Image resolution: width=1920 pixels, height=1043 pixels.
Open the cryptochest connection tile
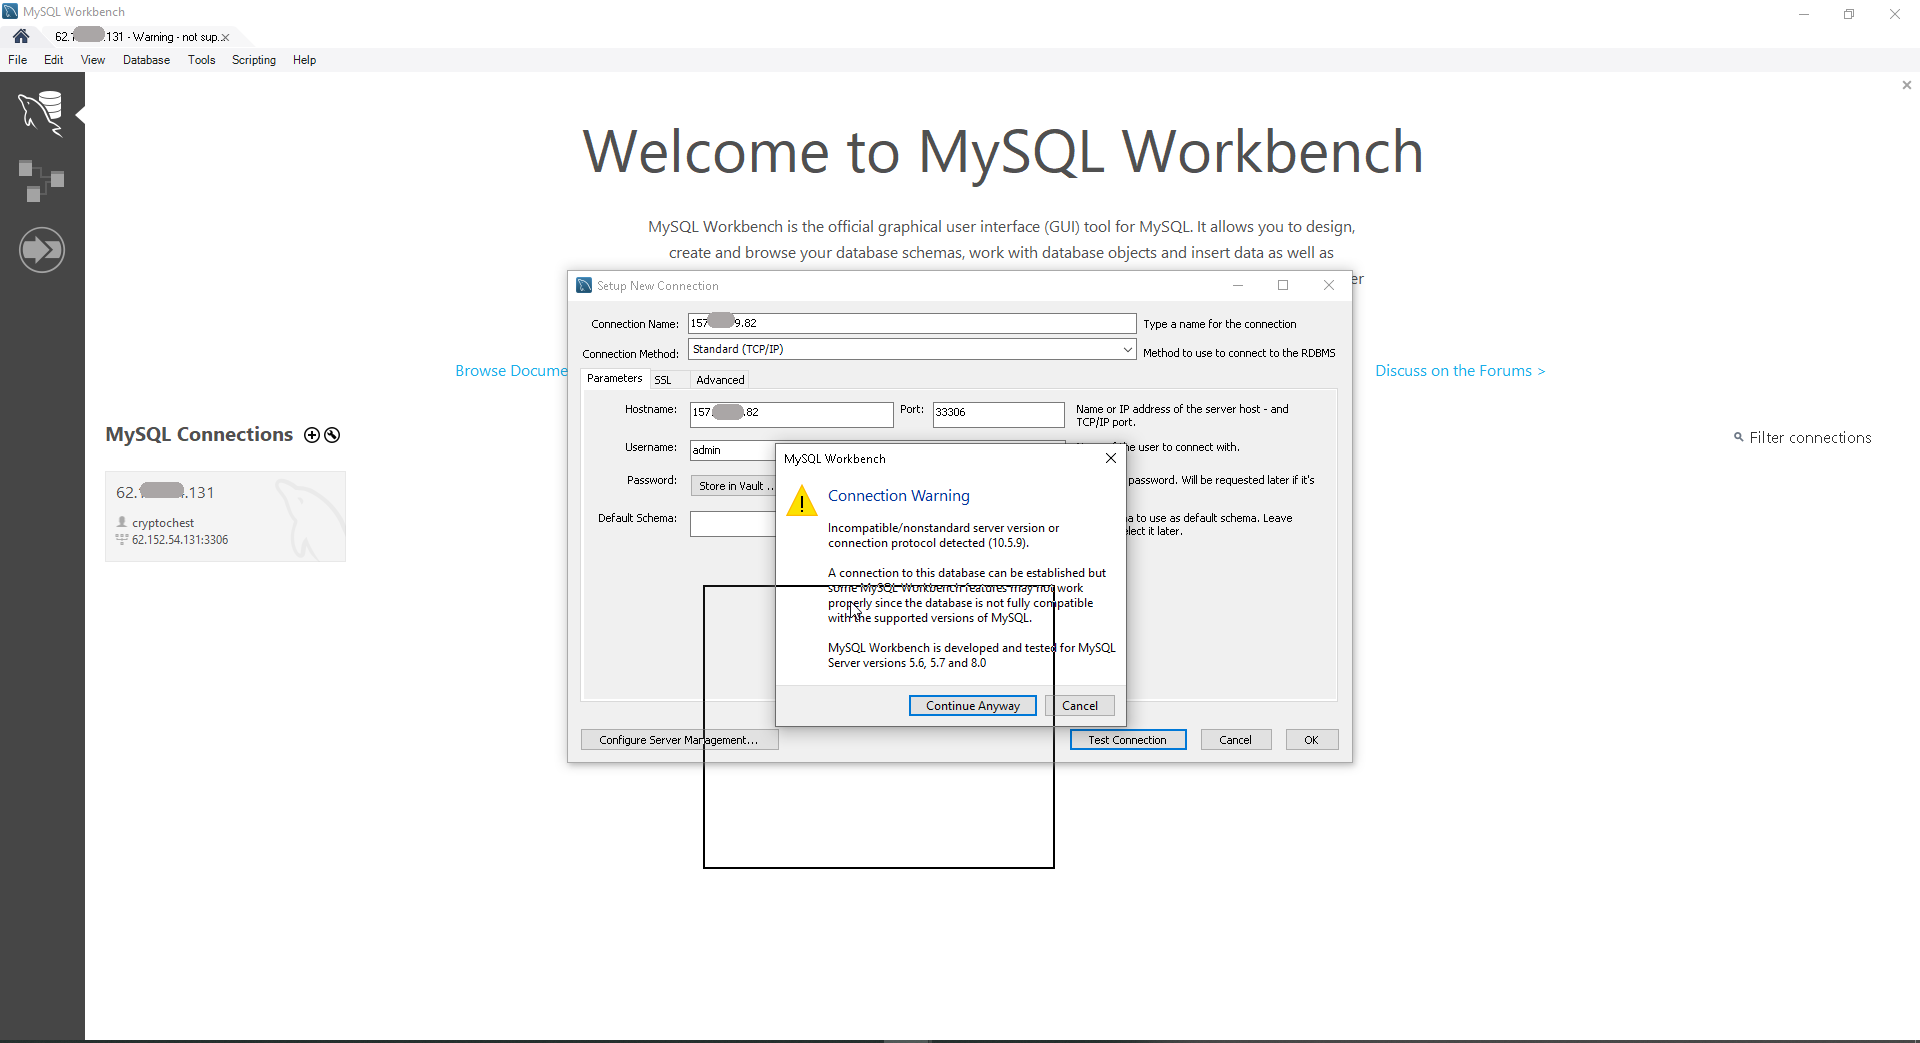226,516
